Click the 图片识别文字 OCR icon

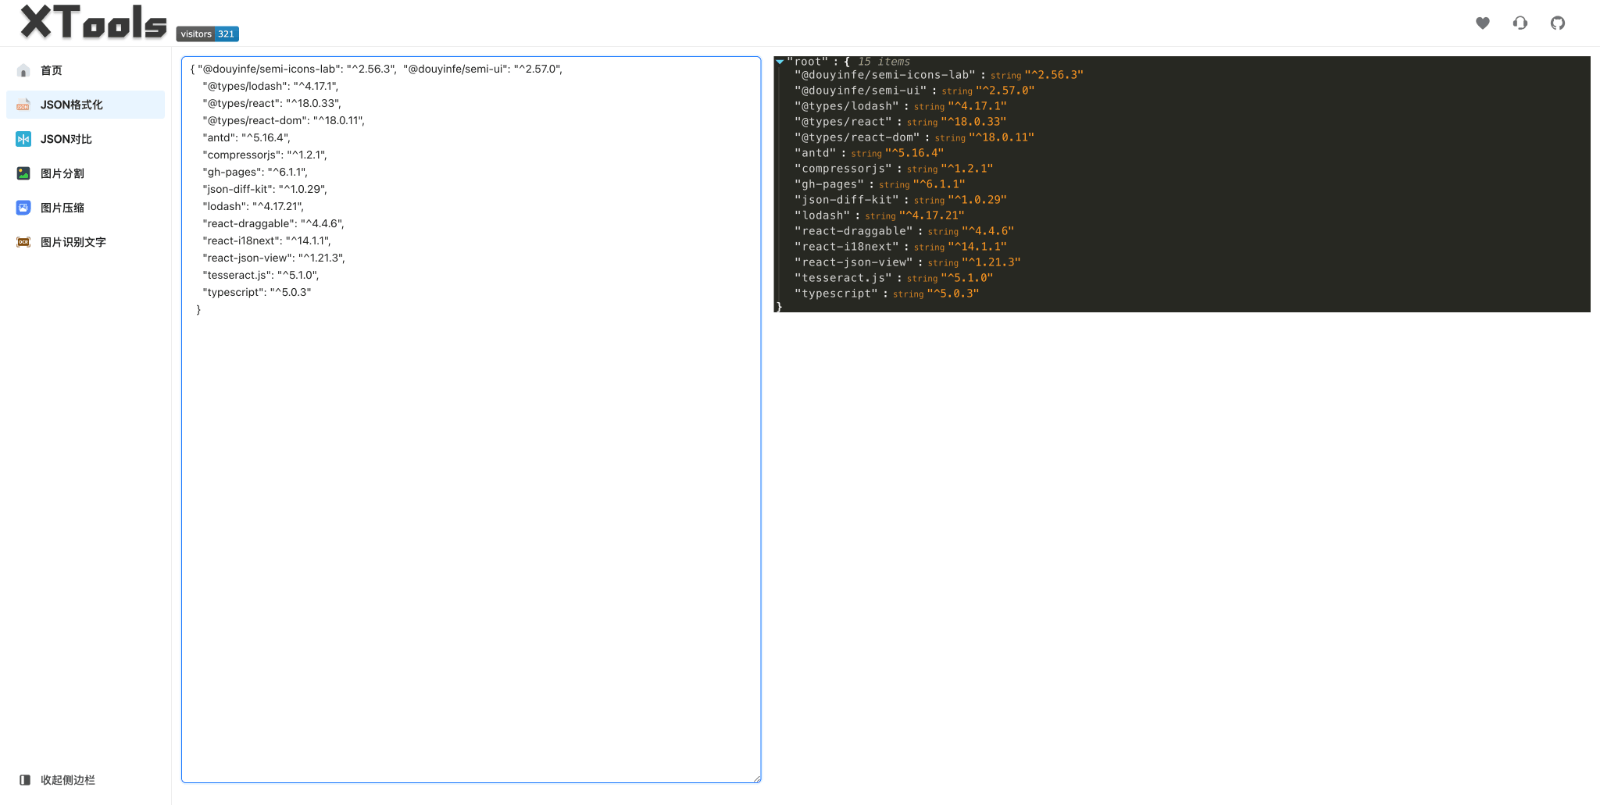point(23,242)
